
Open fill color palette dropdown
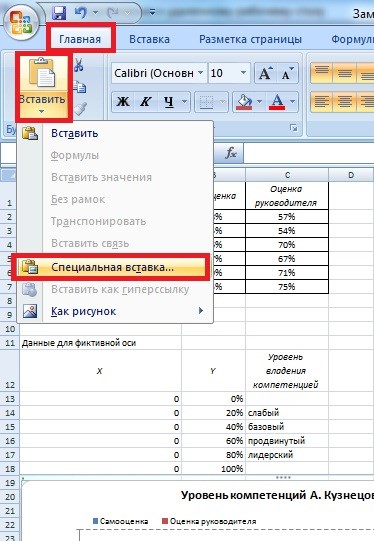259,102
